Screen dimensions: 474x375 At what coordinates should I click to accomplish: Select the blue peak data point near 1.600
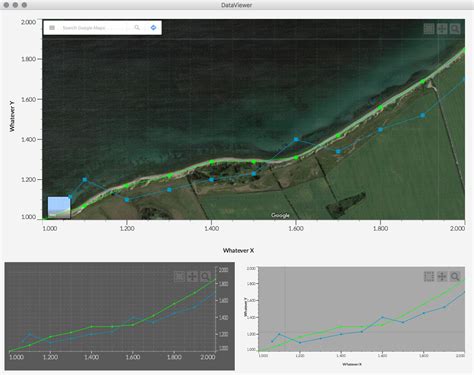tap(296, 139)
